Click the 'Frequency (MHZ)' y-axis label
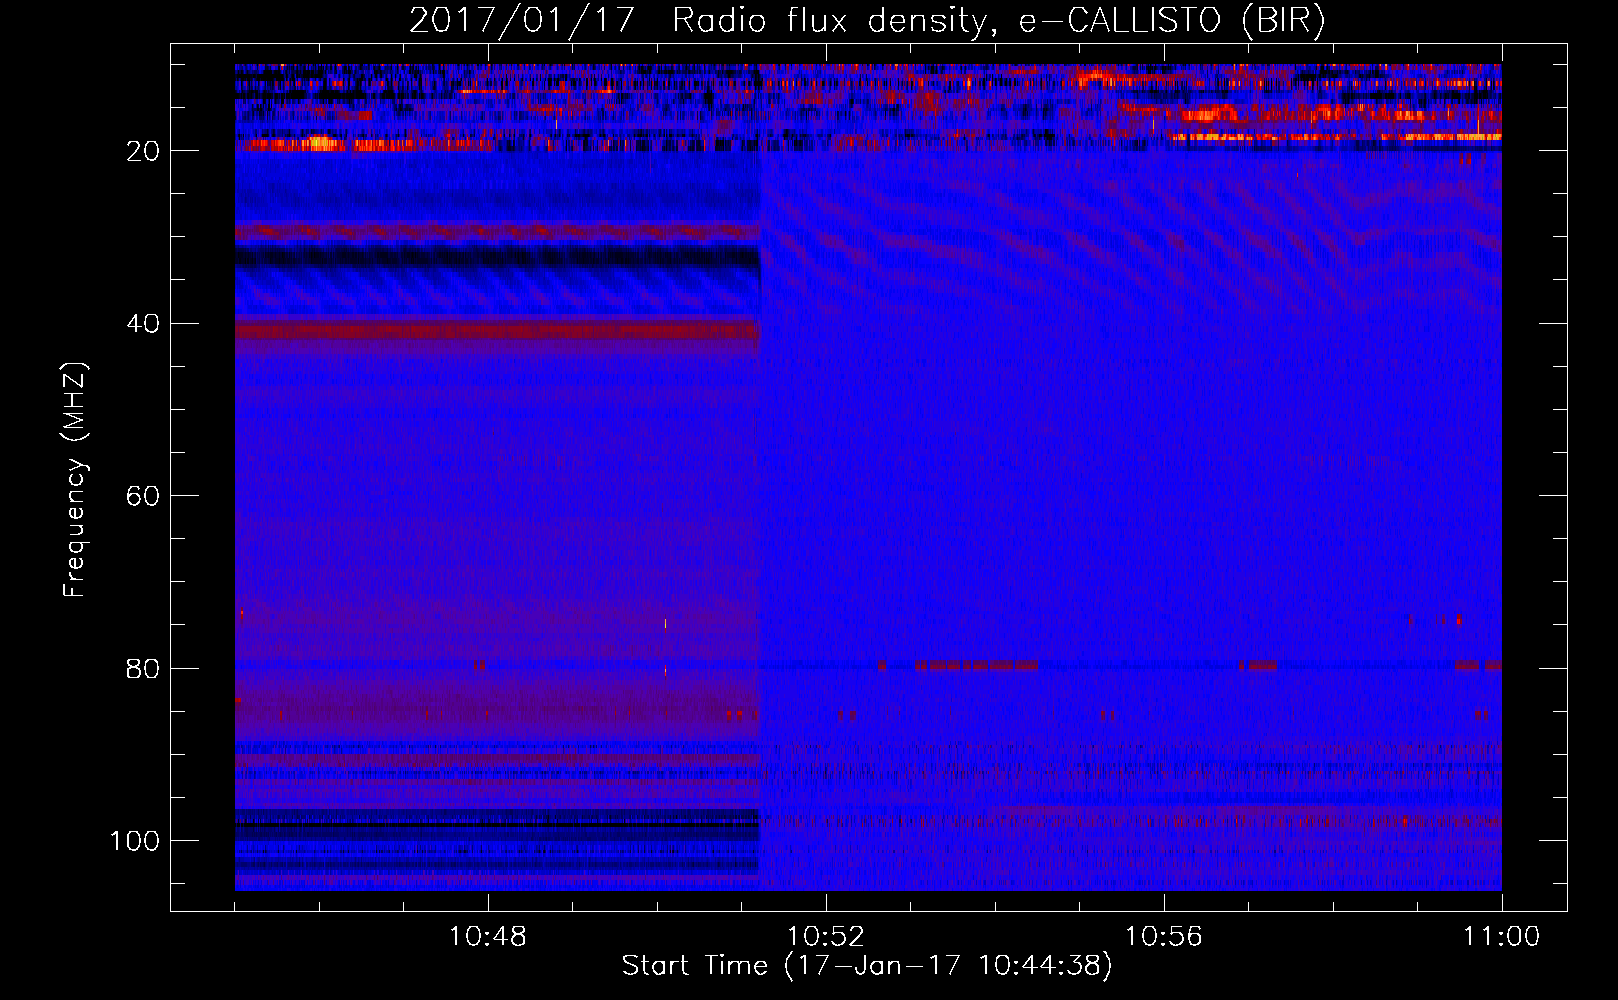The width and height of the screenshot is (1618, 1000). tap(76, 480)
